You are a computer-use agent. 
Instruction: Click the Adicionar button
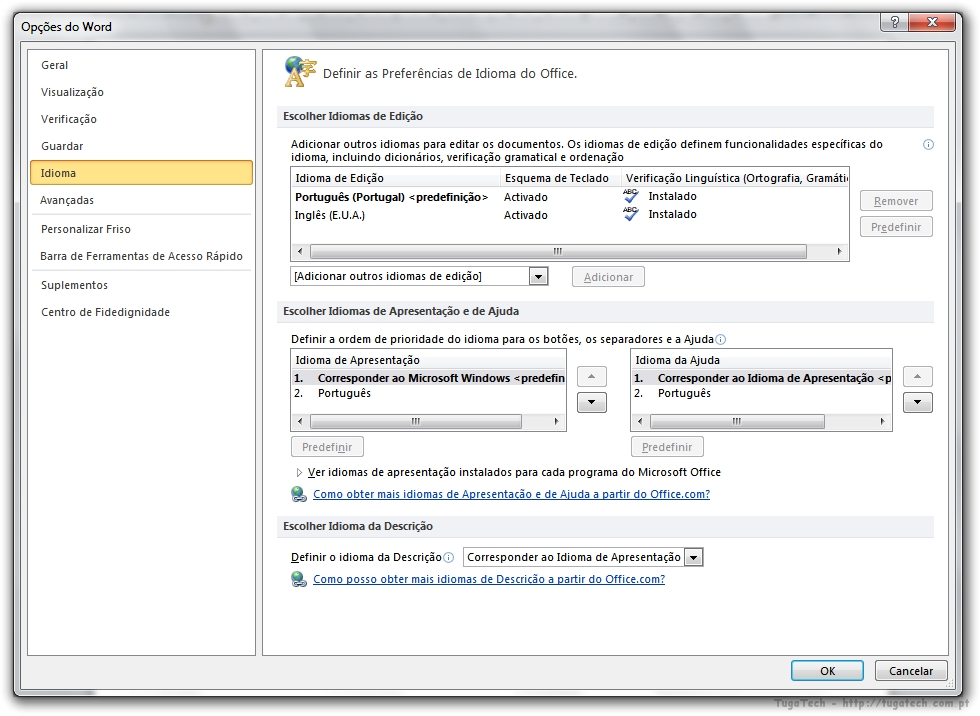click(x=608, y=277)
